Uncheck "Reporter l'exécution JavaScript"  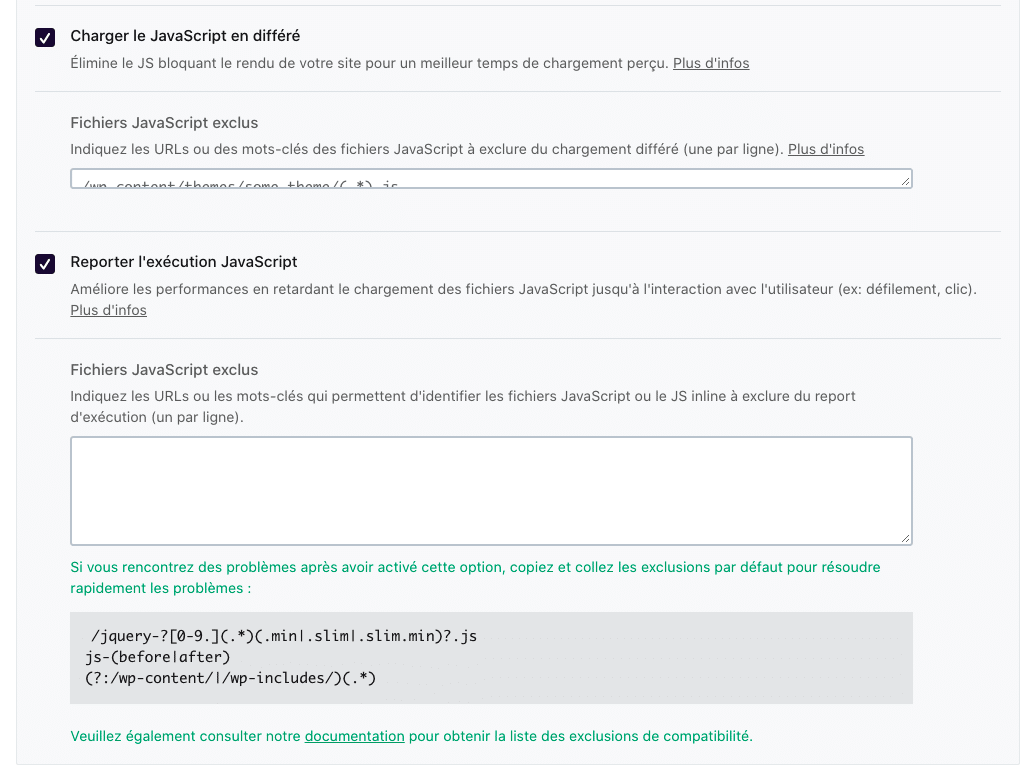click(44, 263)
